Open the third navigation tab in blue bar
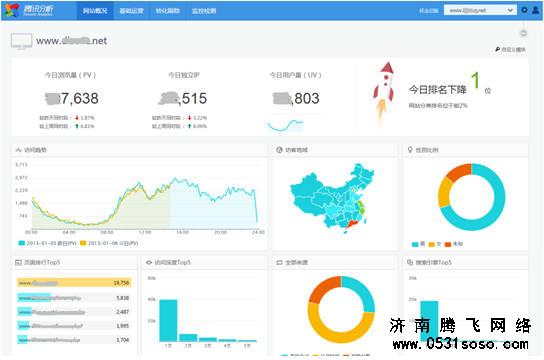 [168, 11]
